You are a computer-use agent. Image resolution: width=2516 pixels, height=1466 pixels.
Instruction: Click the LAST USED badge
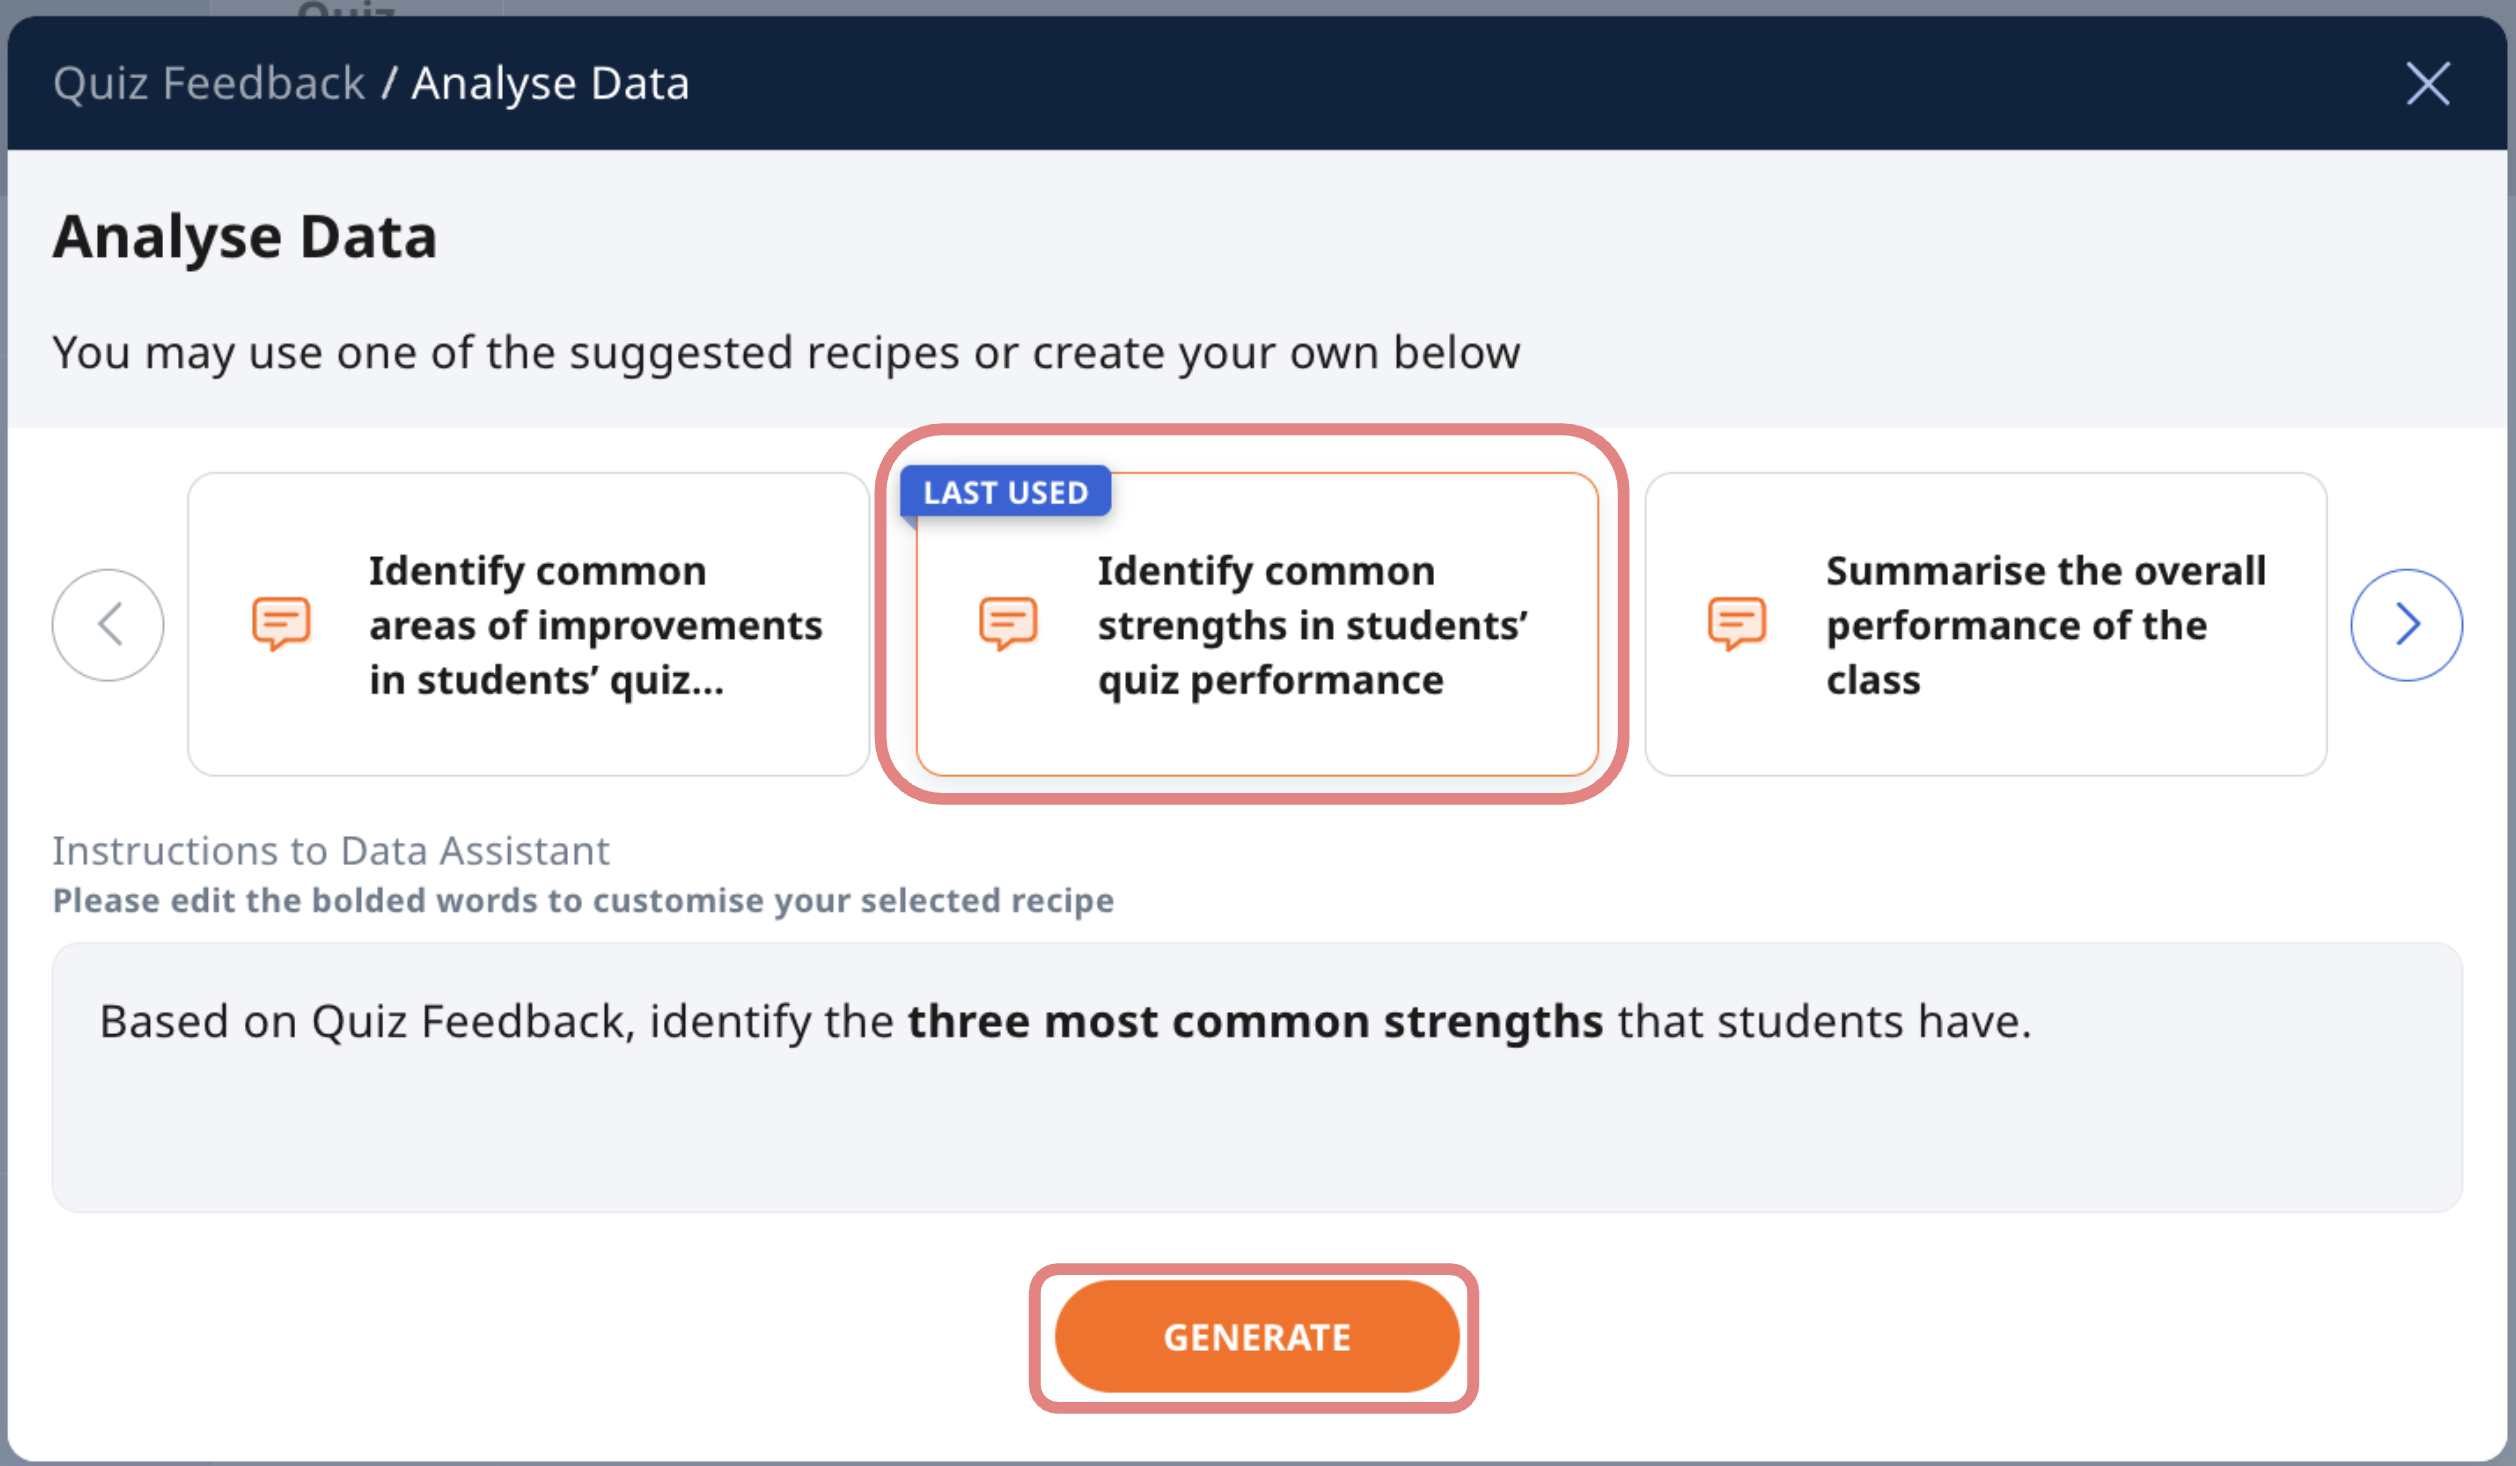point(1005,492)
